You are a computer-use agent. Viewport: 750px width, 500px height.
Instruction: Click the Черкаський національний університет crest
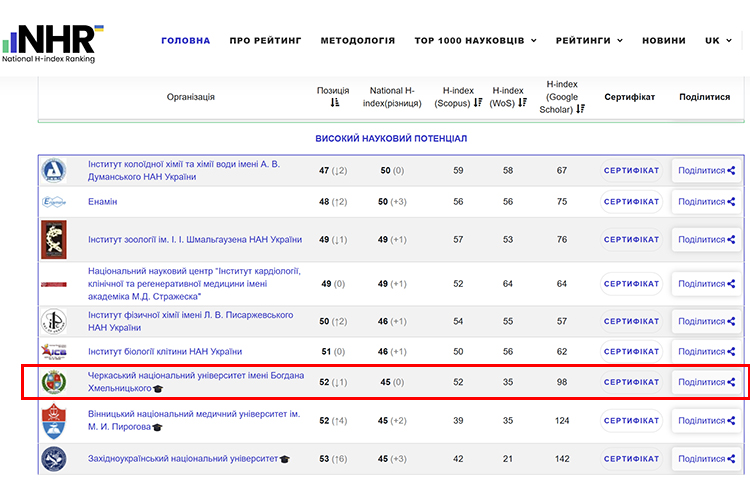tap(54, 382)
